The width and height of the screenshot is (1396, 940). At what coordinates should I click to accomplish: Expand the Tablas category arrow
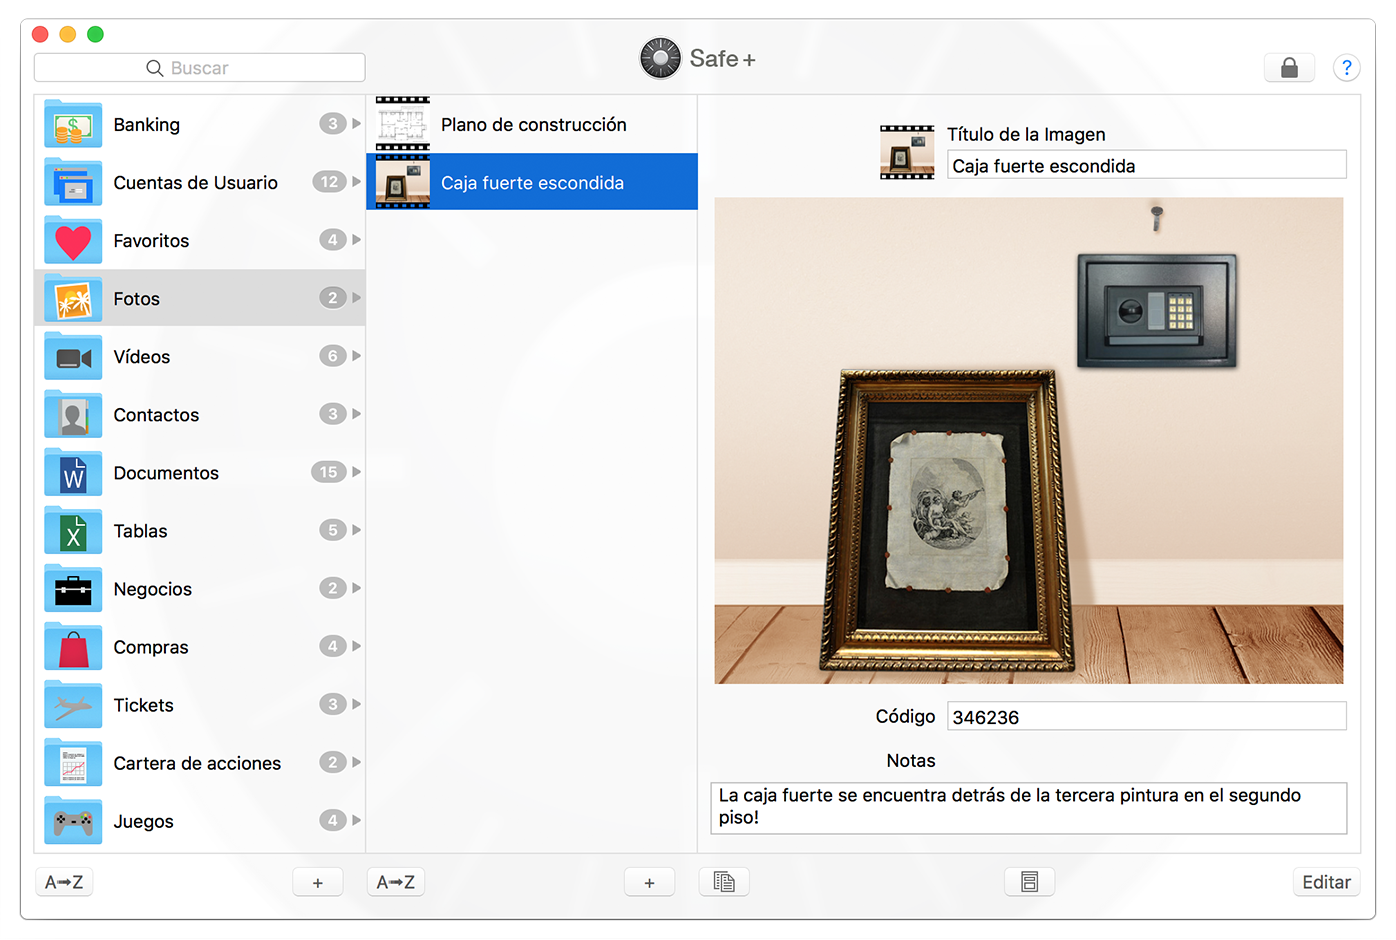click(x=356, y=530)
